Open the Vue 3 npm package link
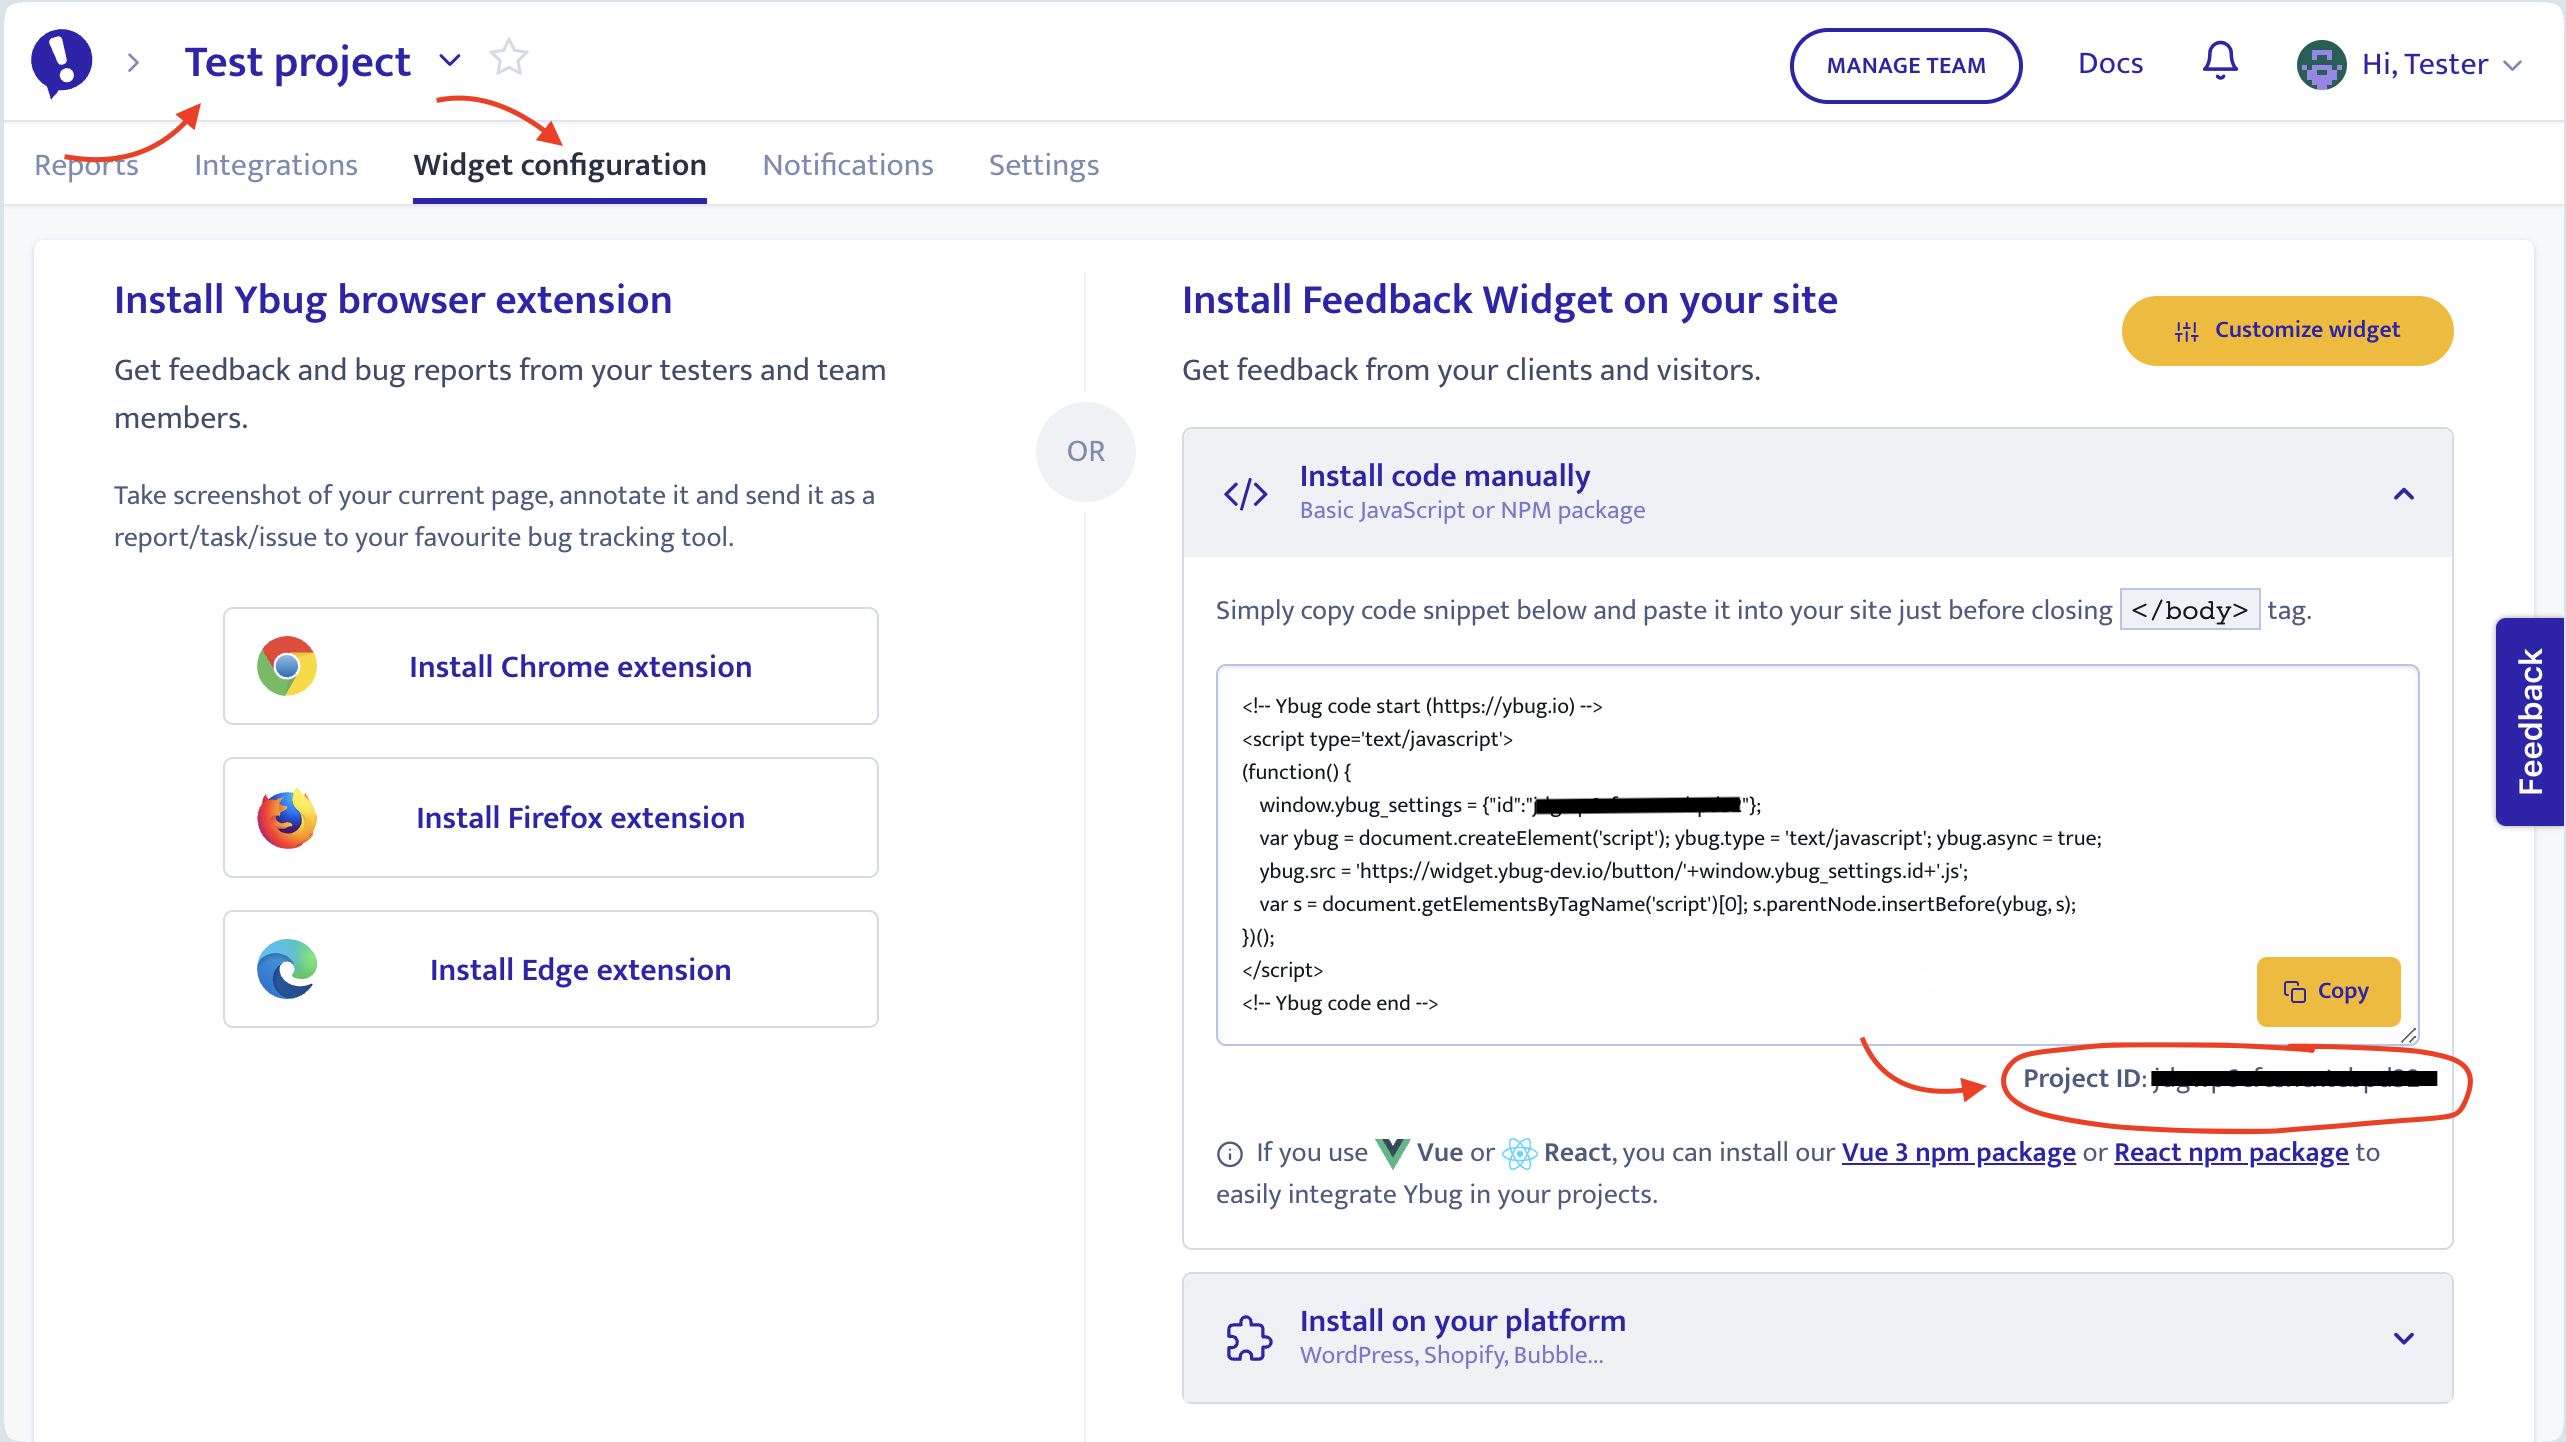Image resolution: width=2566 pixels, height=1442 pixels. 1958,1152
